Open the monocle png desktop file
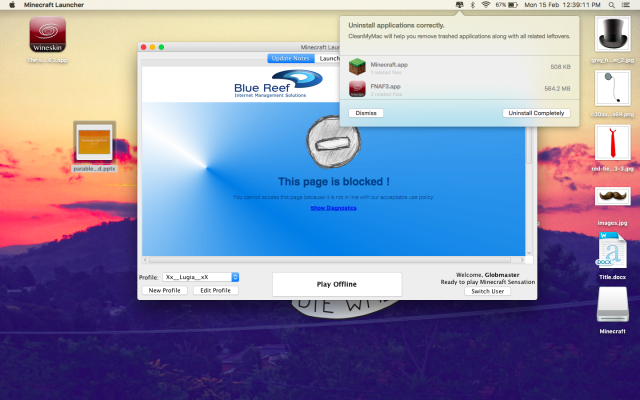The width and height of the screenshot is (640, 400). point(612,88)
